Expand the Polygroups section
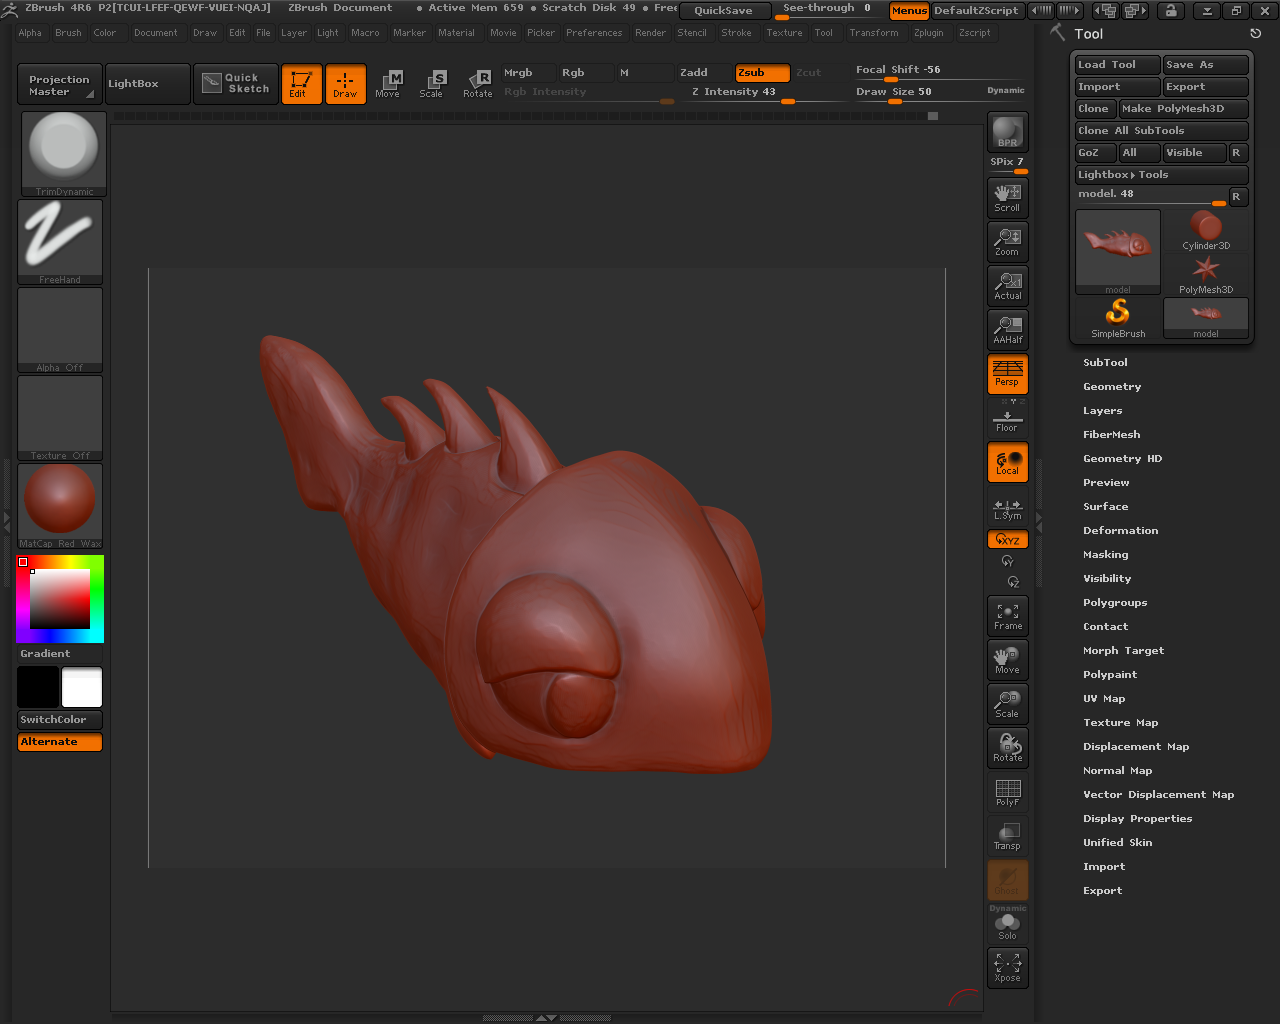This screenshot has height=1024, width=1280. coord(1115,603)
